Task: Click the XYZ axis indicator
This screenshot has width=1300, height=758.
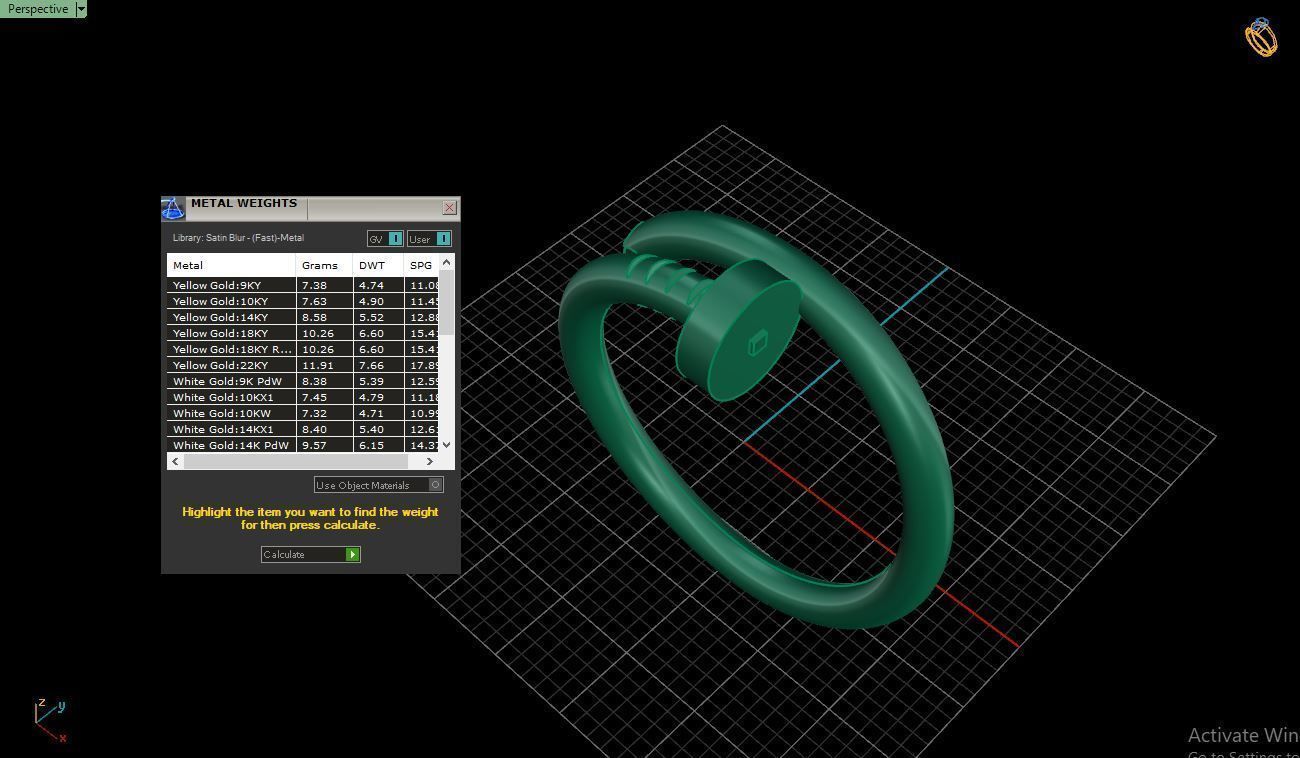Action: [x=50, y=720]
